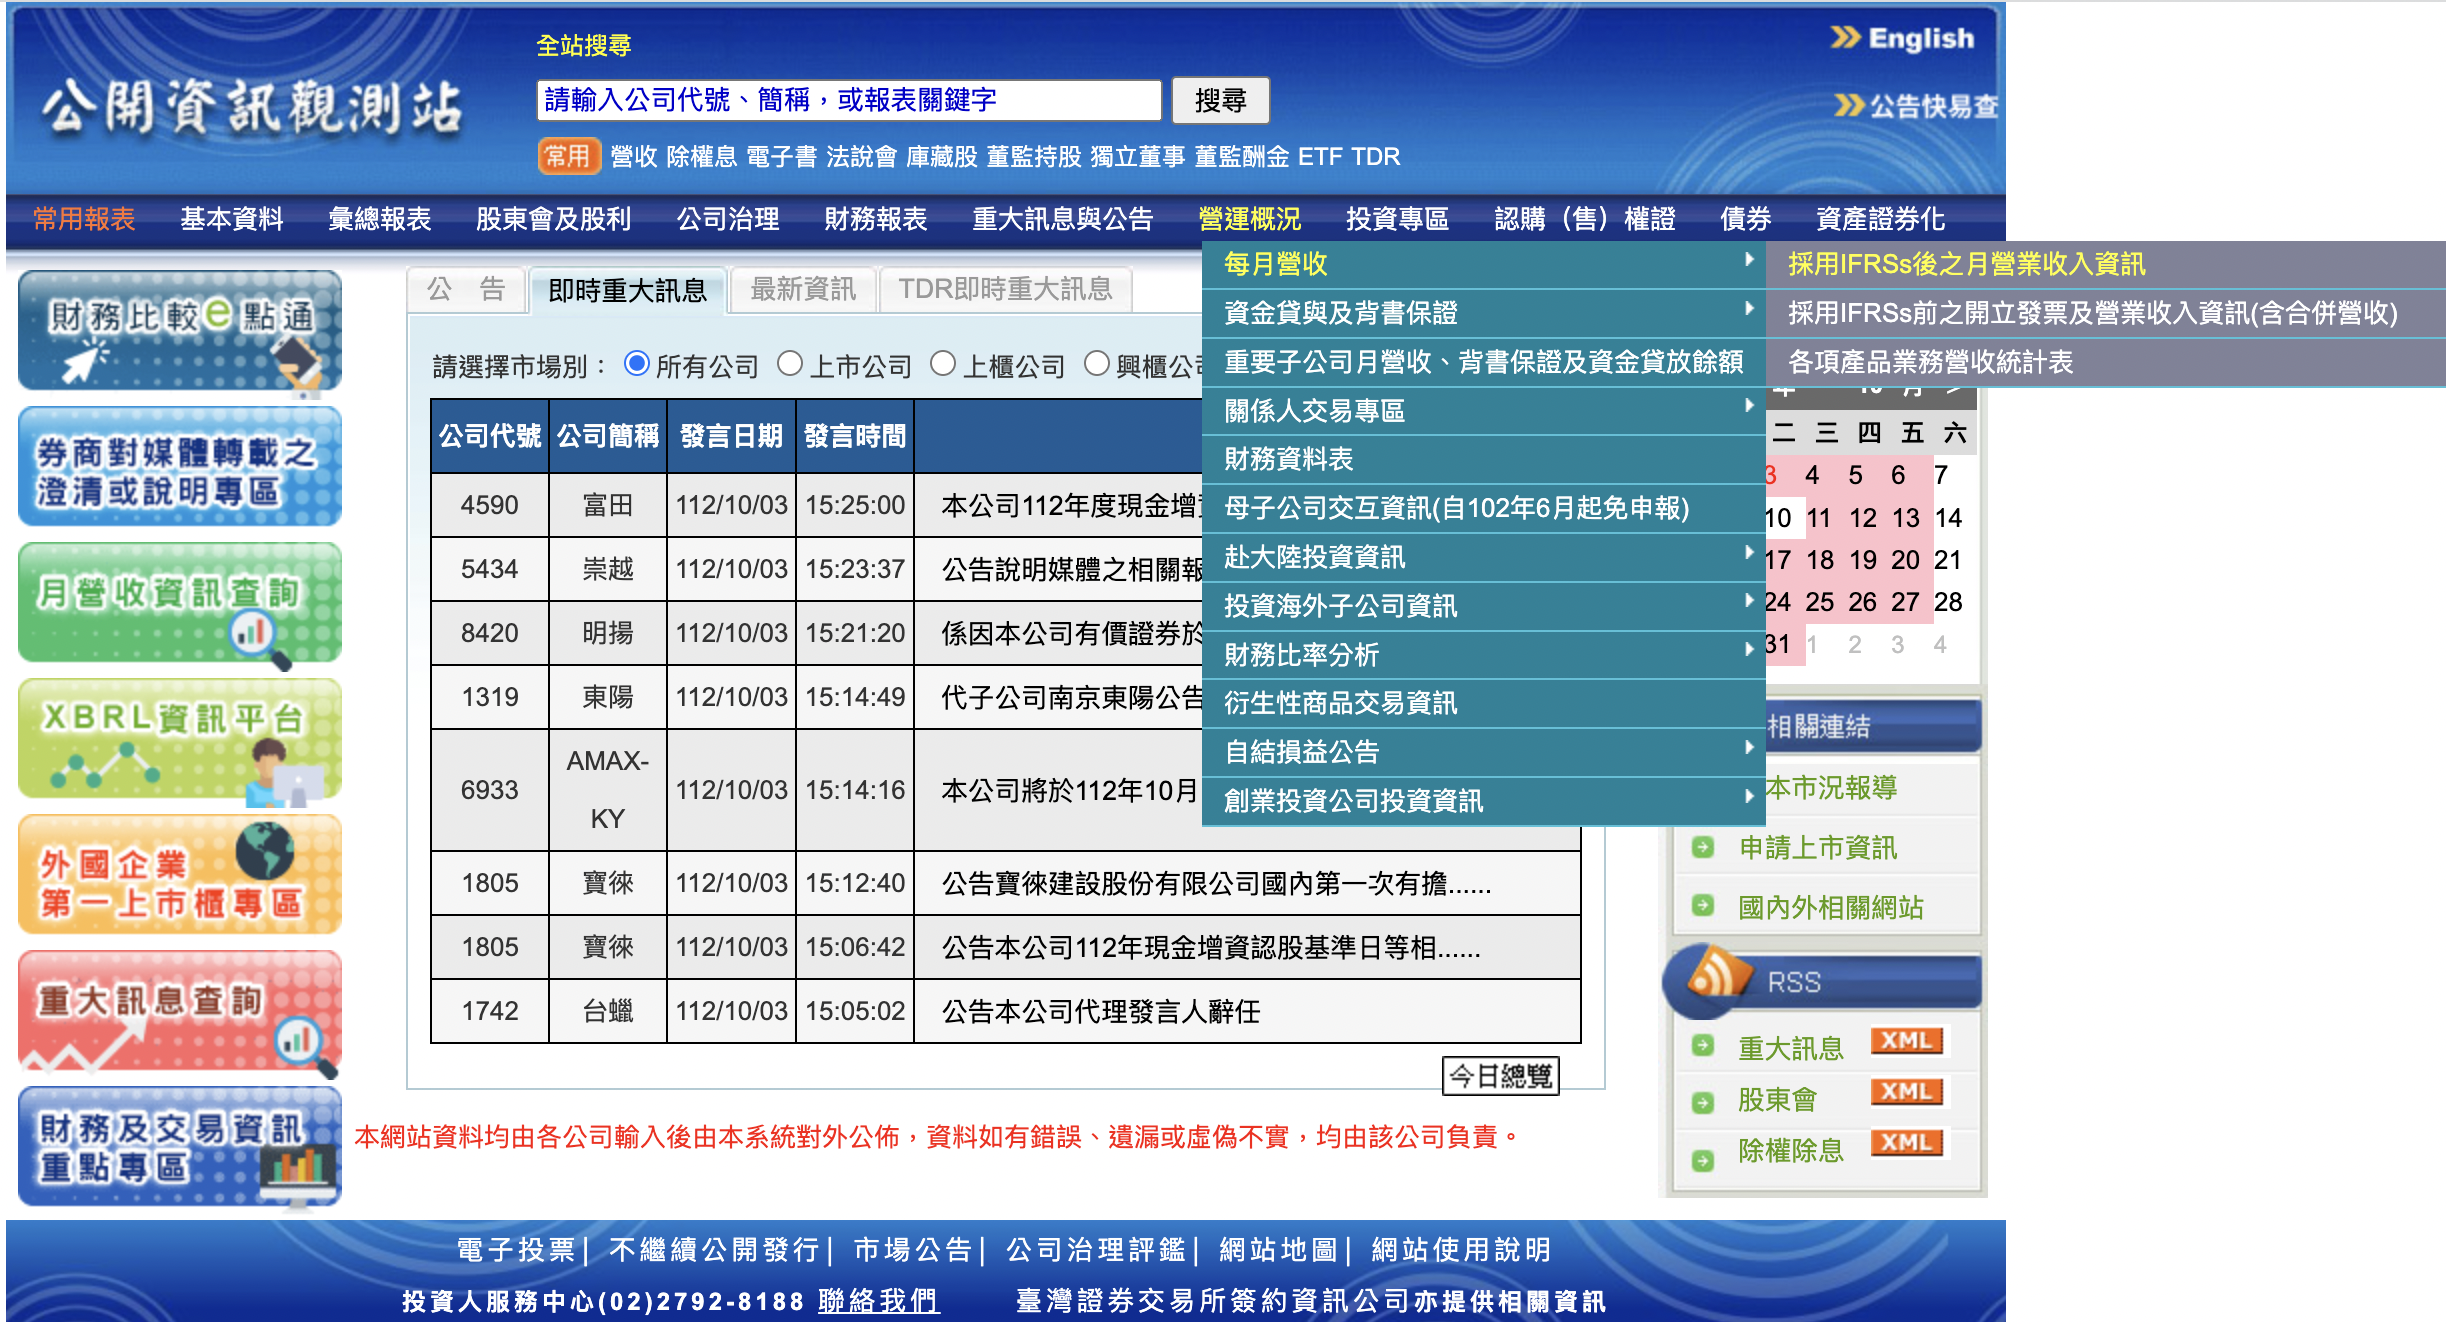2446x1324 pixels.
Task: Choose 各項產品業務營收統計表 submenu item
Action: [x=2105, y=362]
